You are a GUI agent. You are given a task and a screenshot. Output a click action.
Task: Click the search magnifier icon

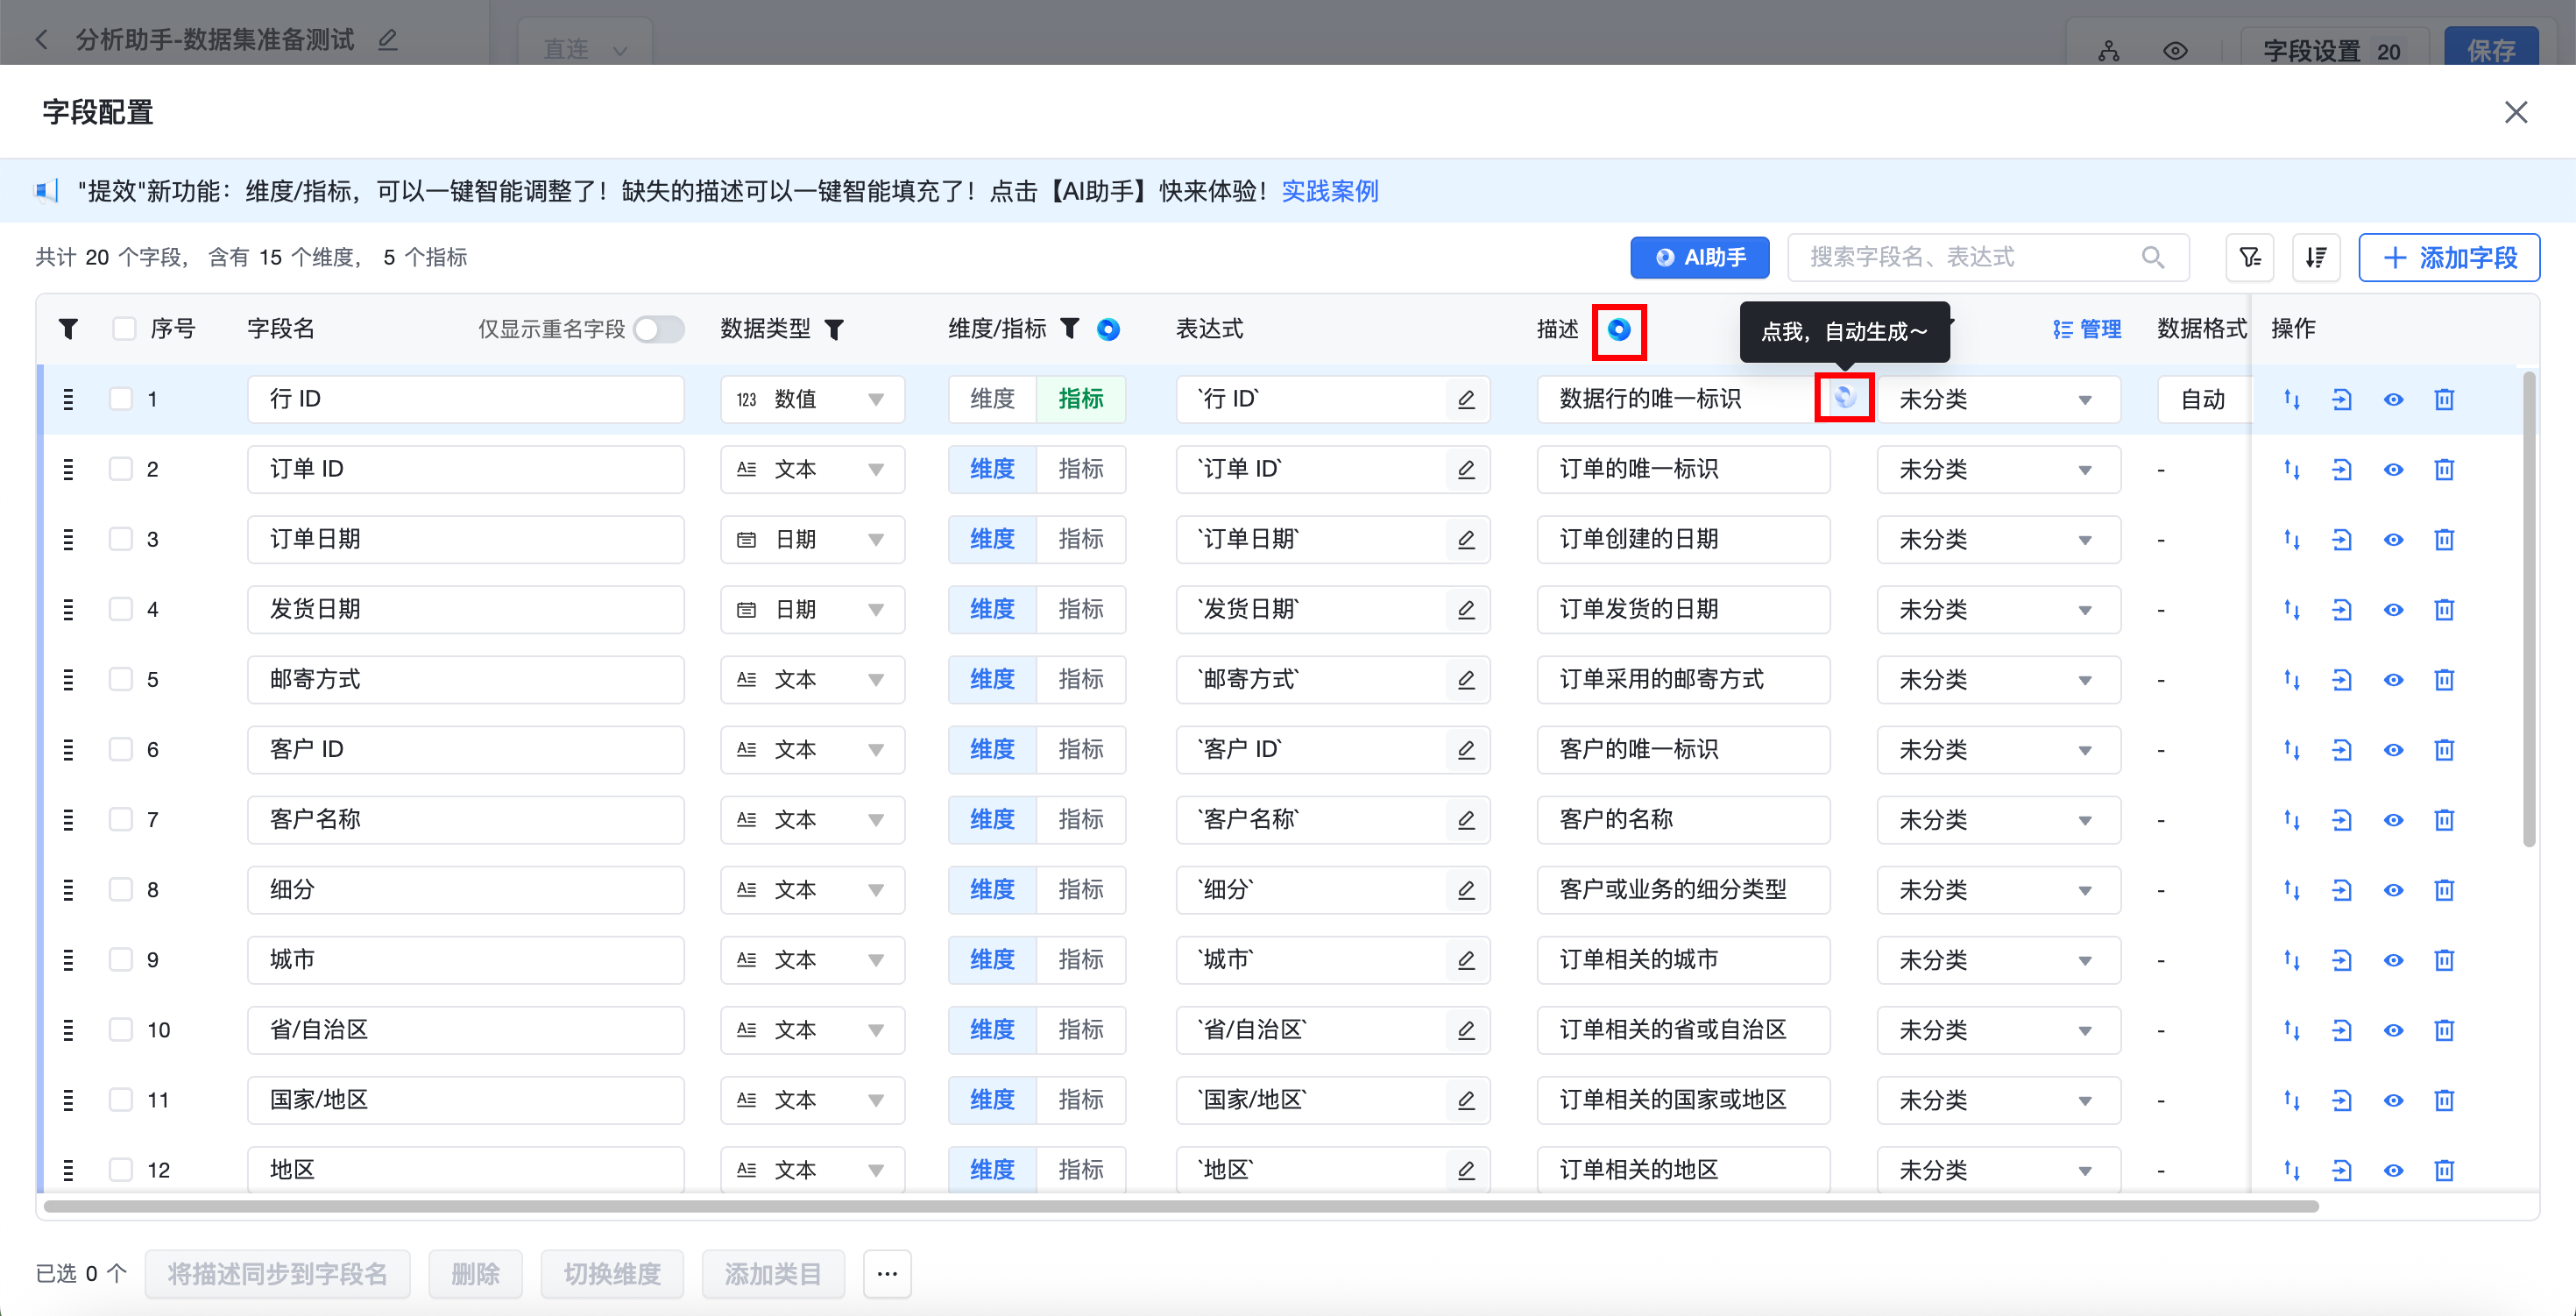(x=2152, y=257)
